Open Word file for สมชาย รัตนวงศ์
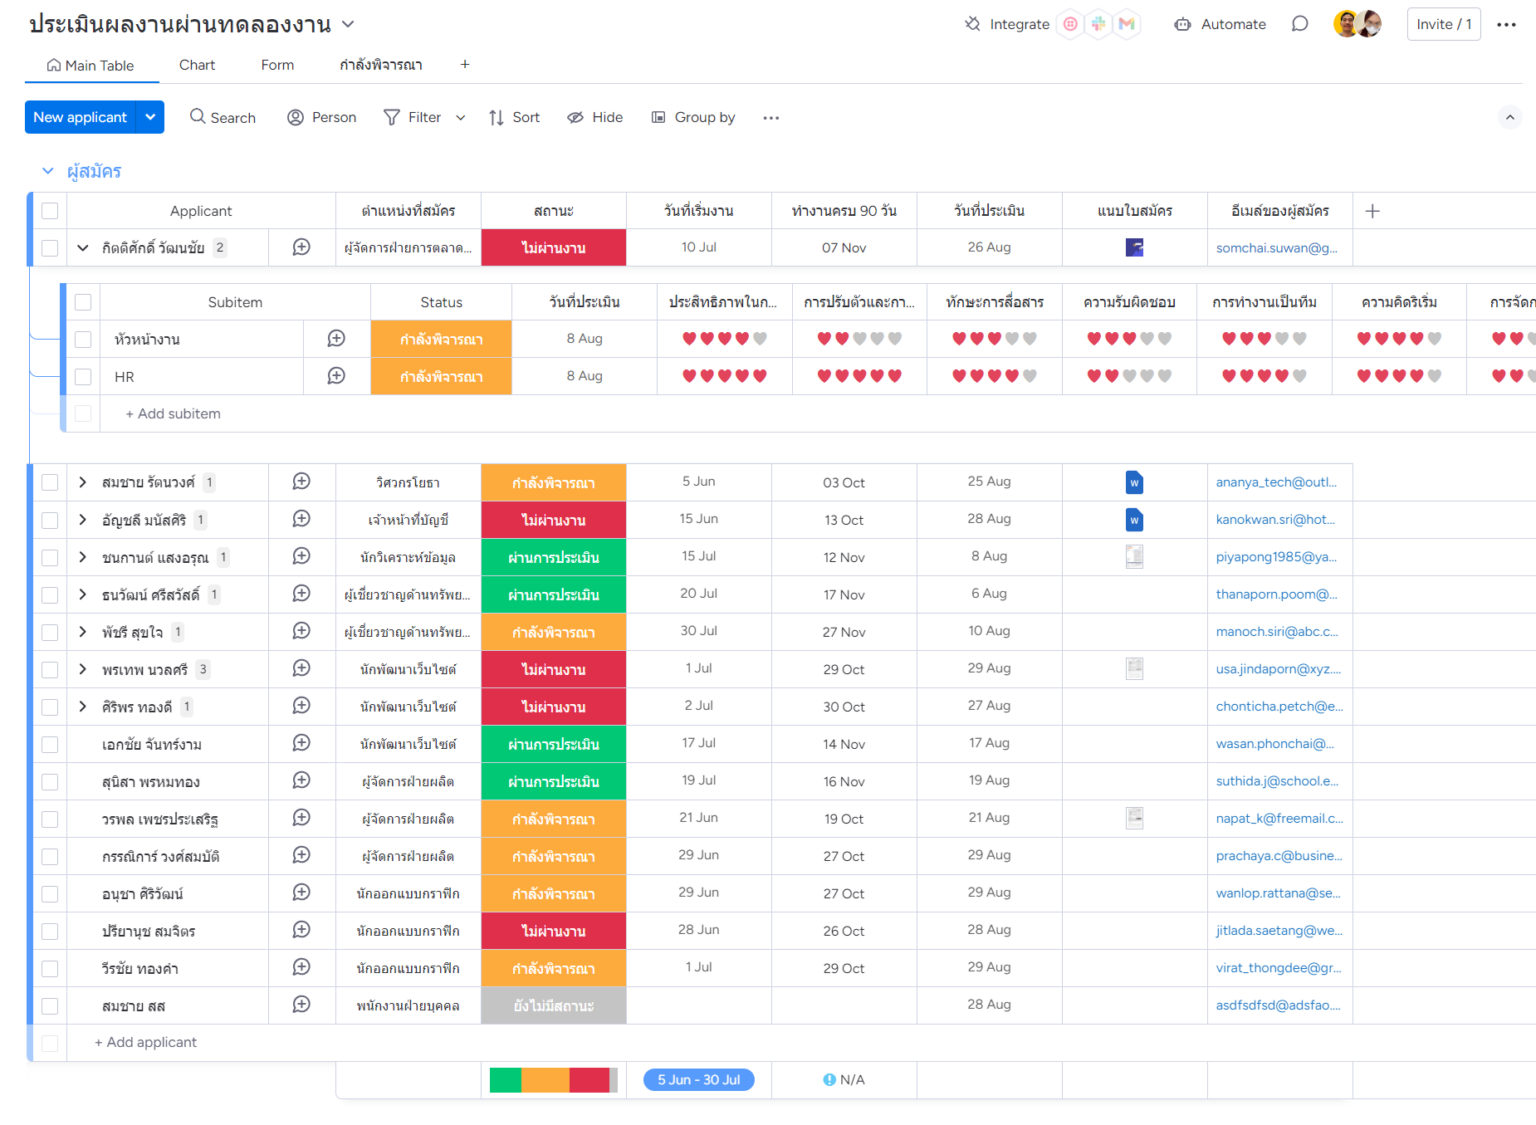 pyautogui.click(x=1134, y=482)
